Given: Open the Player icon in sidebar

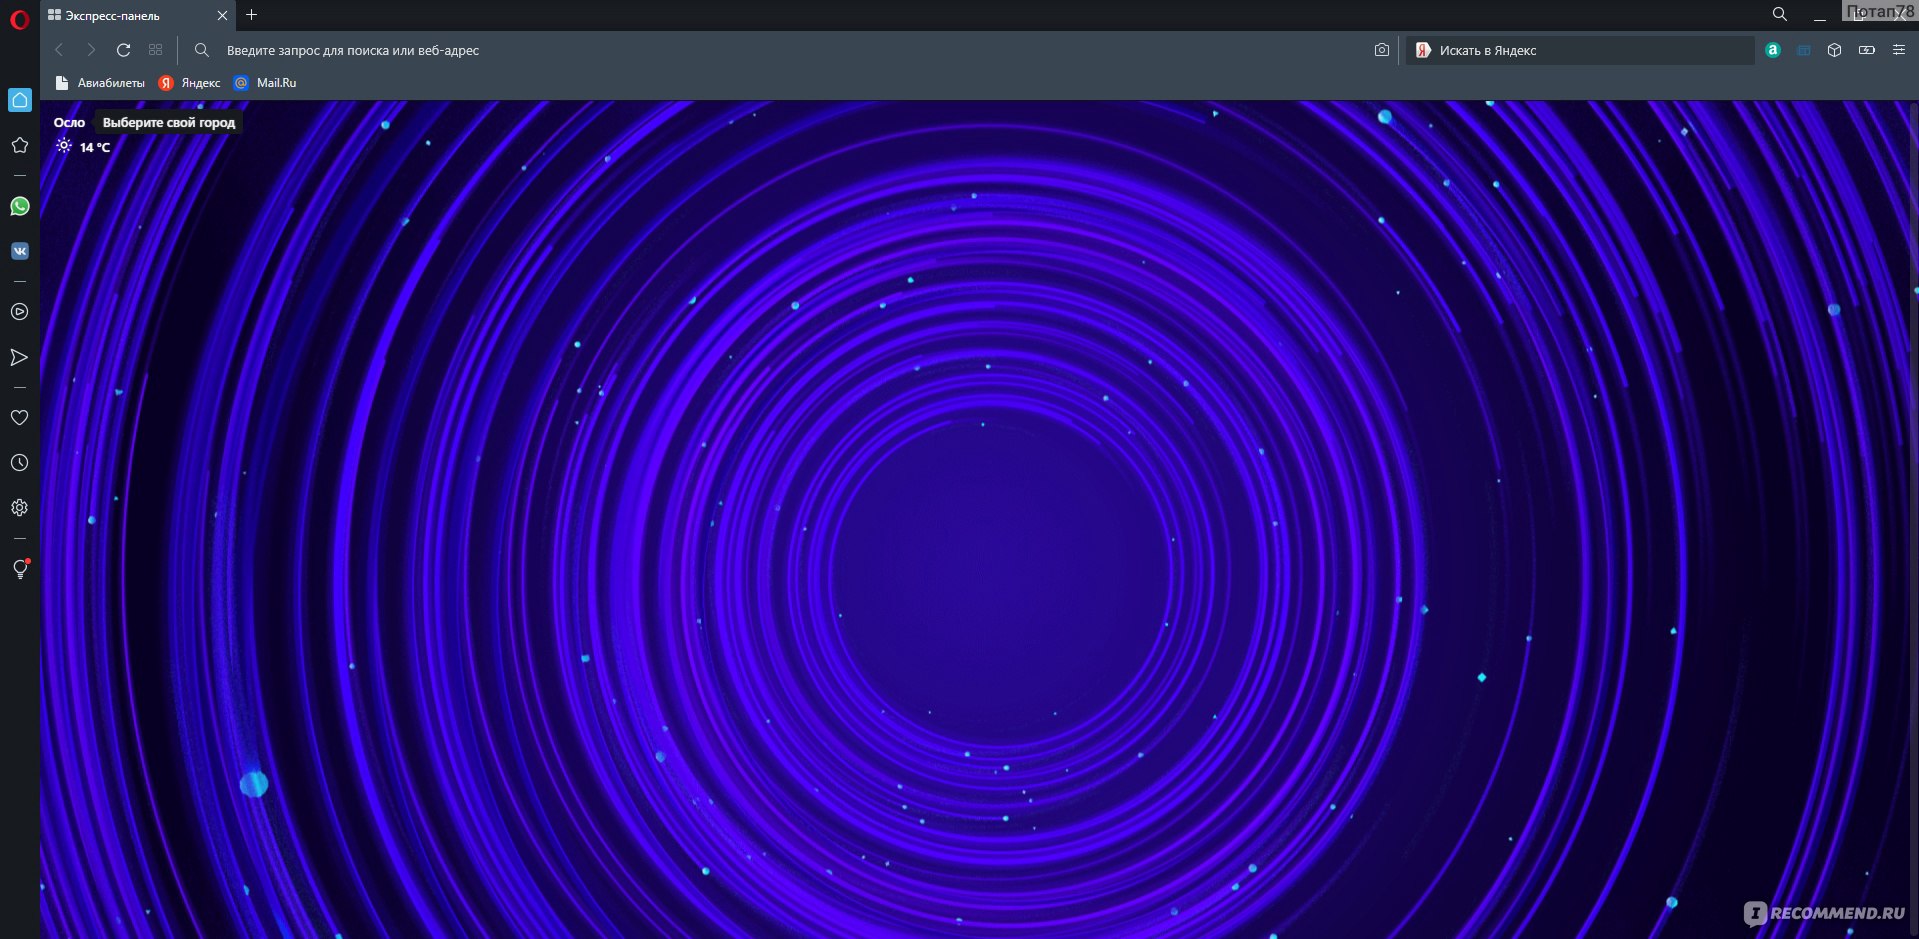Looking at the screenshot, I should pos(19,312).
